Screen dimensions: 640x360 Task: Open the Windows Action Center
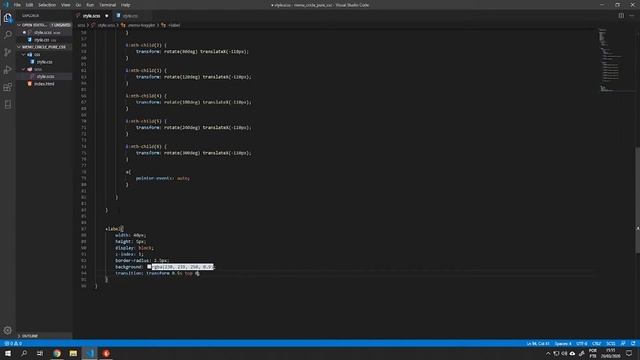pos(629,353)
